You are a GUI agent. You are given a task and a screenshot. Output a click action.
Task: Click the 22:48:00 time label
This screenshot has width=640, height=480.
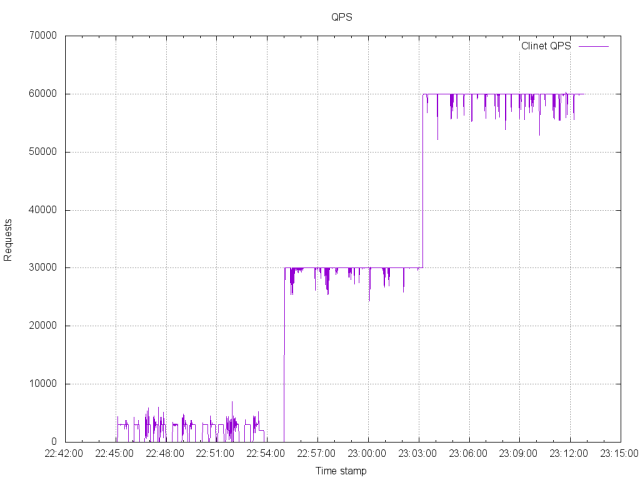tap(165, 453)
